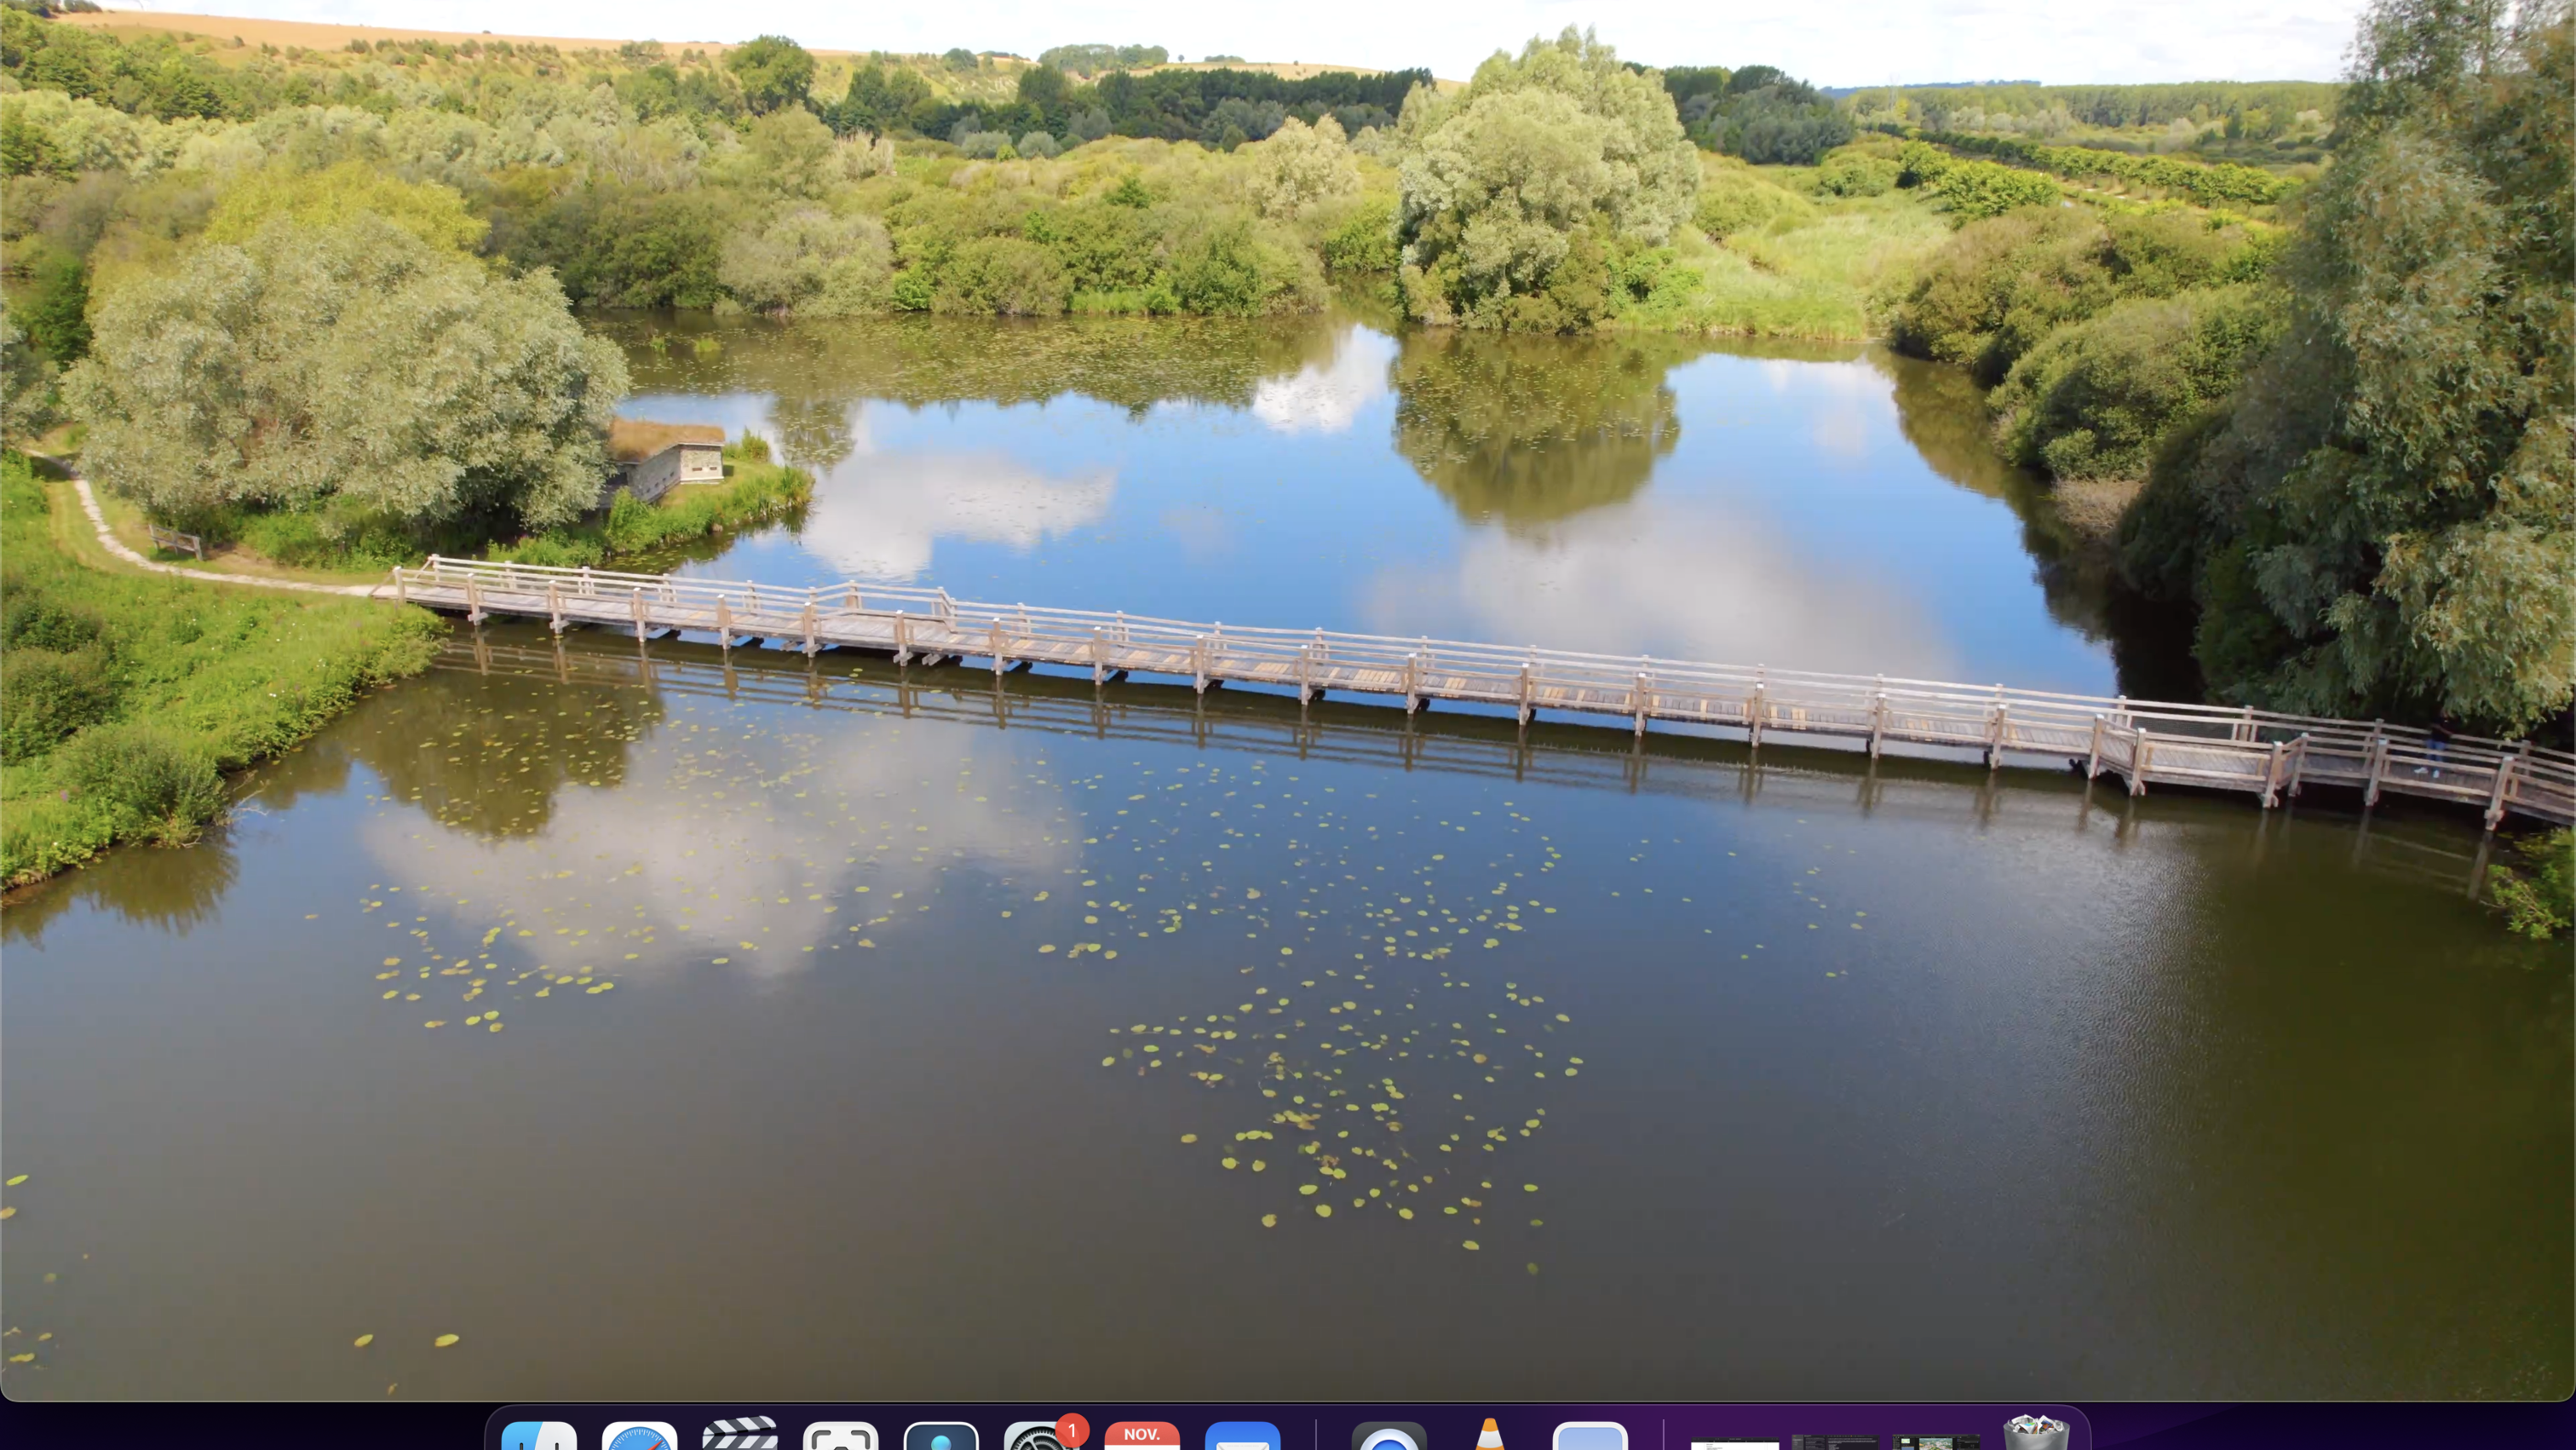This screenshot has height=1450, width=2576.
Task: Click the wooden bench near the path
Action: 176,541
